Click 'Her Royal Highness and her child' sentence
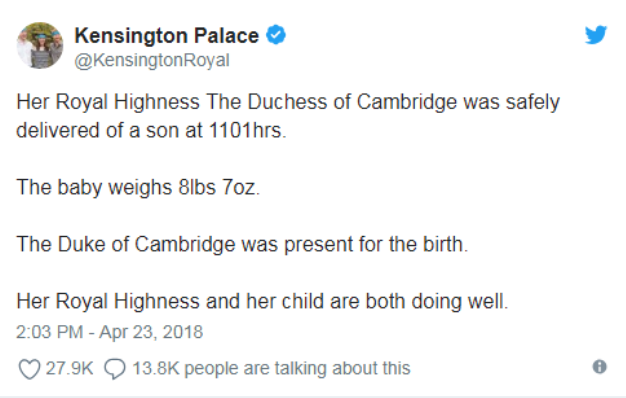626x398 pixels. (x=262, y=301)
